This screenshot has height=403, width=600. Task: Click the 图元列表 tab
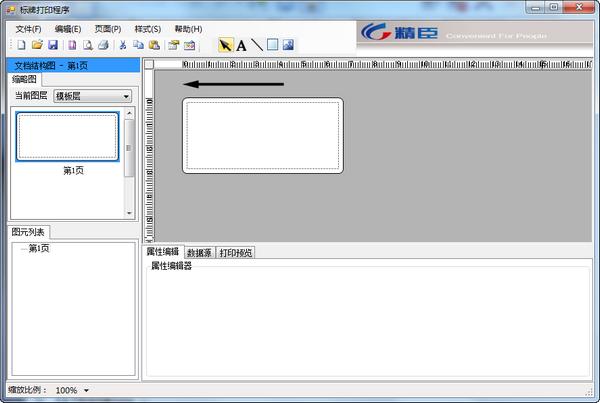[x=28, y=232]
